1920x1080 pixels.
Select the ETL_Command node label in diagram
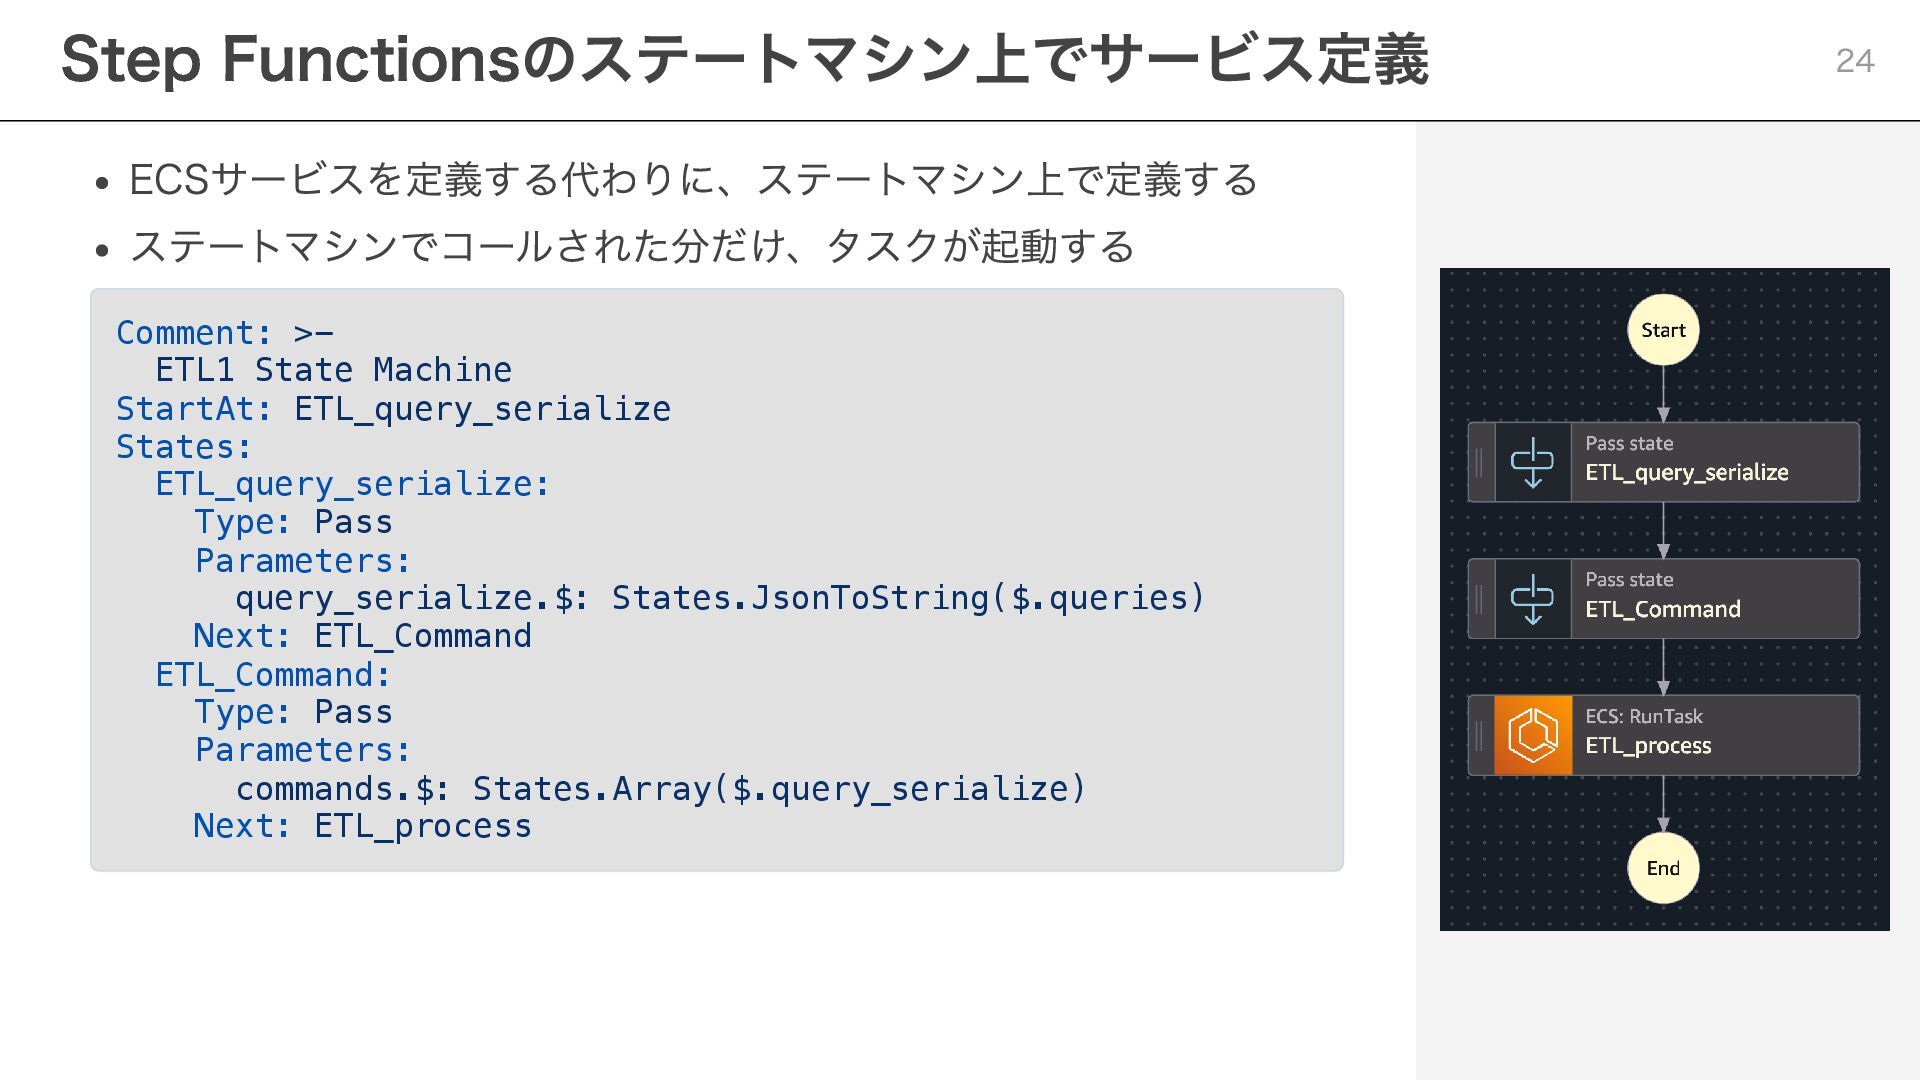point(1662,610)
